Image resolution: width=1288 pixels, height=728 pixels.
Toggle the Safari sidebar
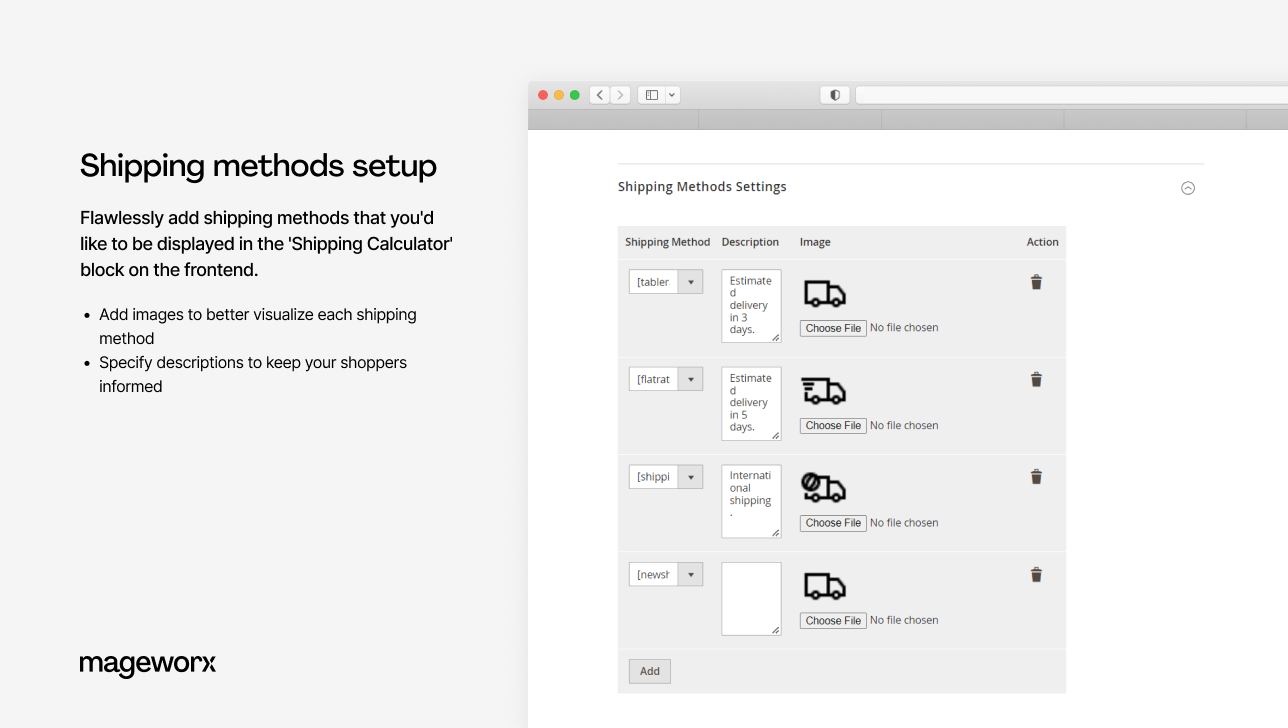coord(649,94)
